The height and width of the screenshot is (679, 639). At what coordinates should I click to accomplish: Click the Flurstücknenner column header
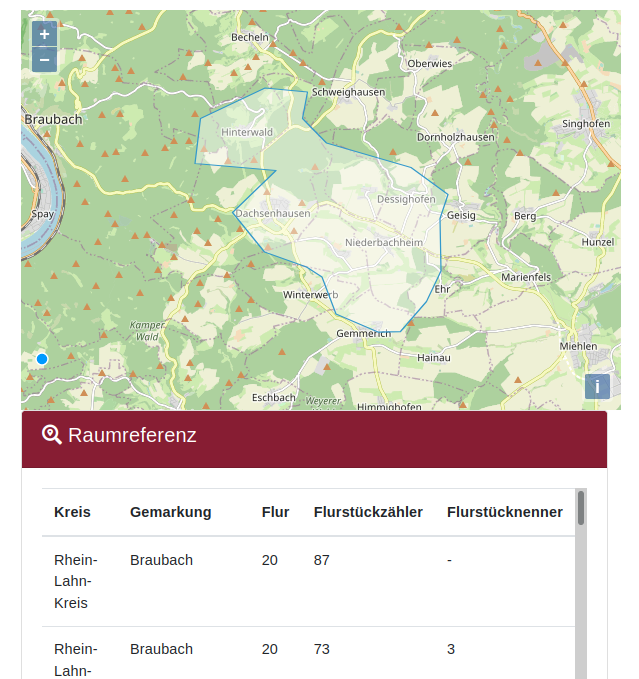(504, 512)
